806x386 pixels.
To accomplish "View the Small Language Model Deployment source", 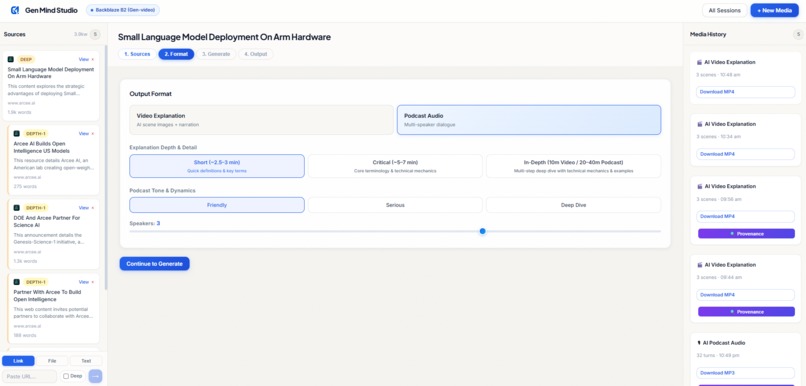I will [x=84, y=60].
